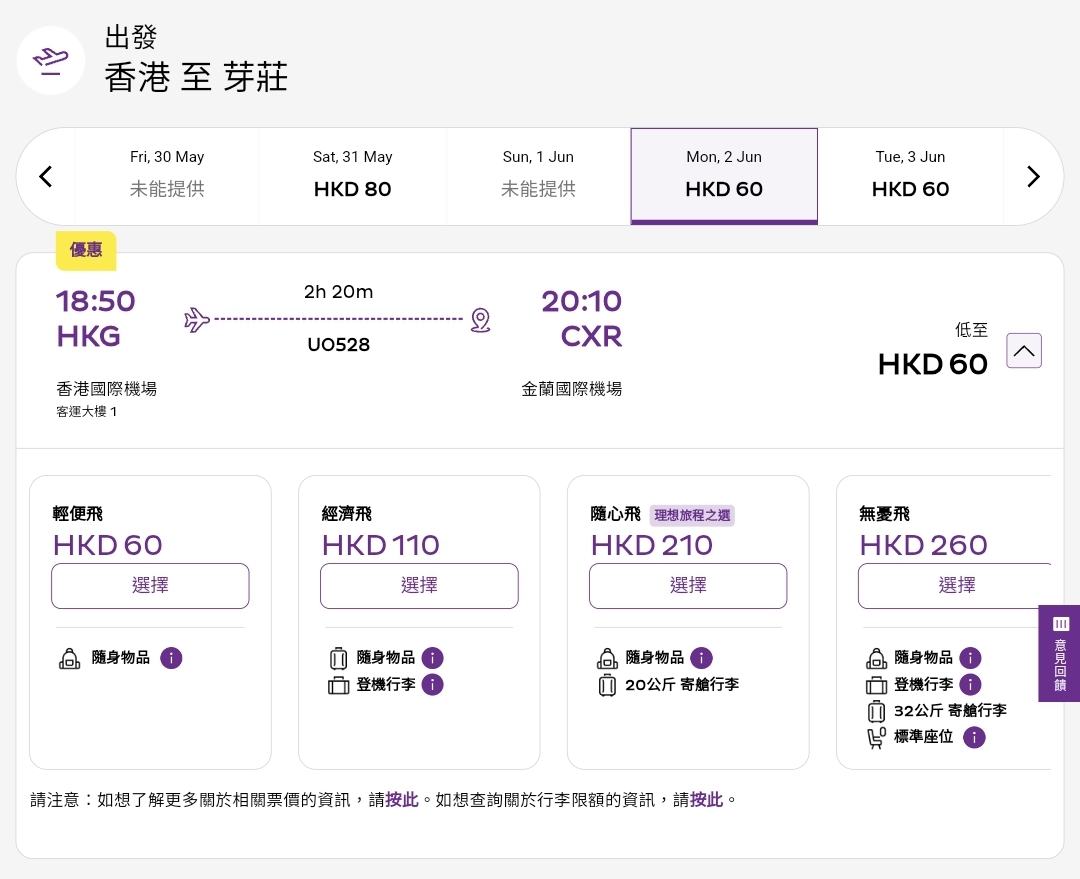Open the 隨身物品 info icon under 無憂飛
This screenshot has width=1080, height=879.
click(970, 658)
